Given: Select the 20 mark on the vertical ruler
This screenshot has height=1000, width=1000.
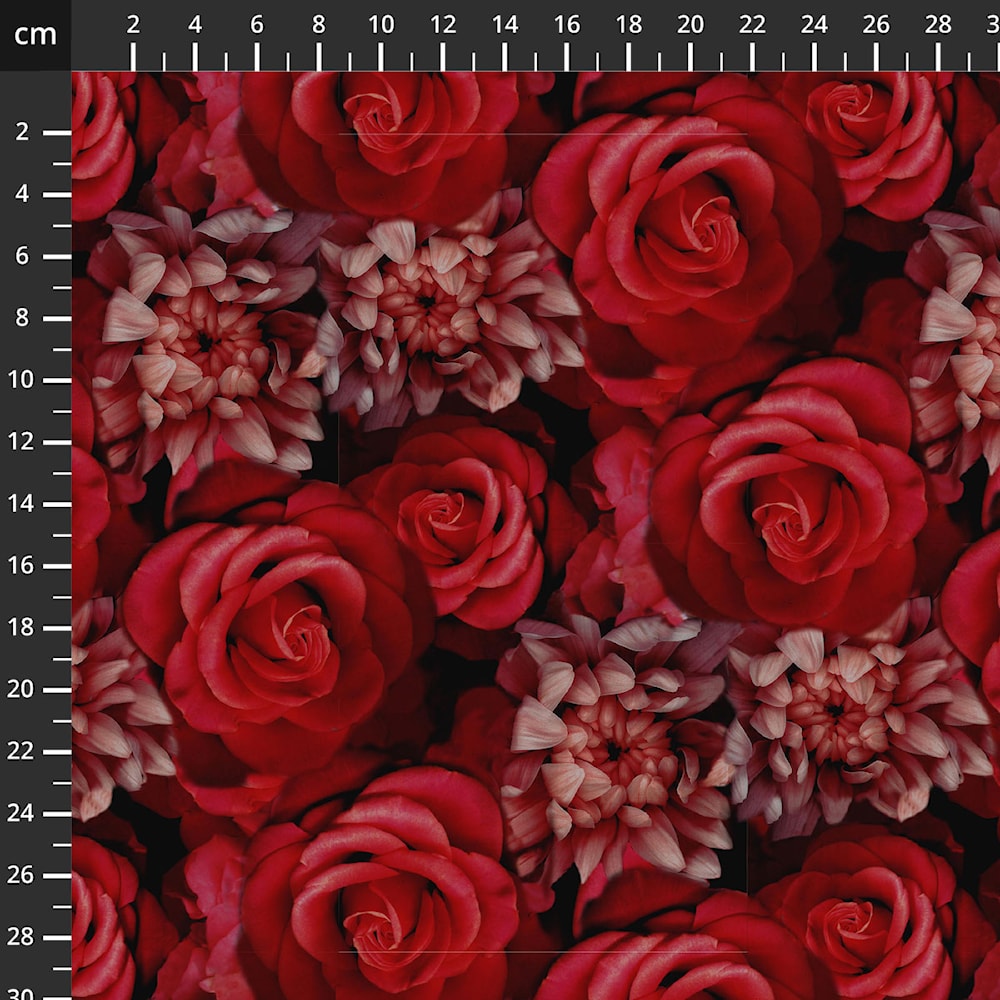Looking at the screenshot, I should pos(24,690).
